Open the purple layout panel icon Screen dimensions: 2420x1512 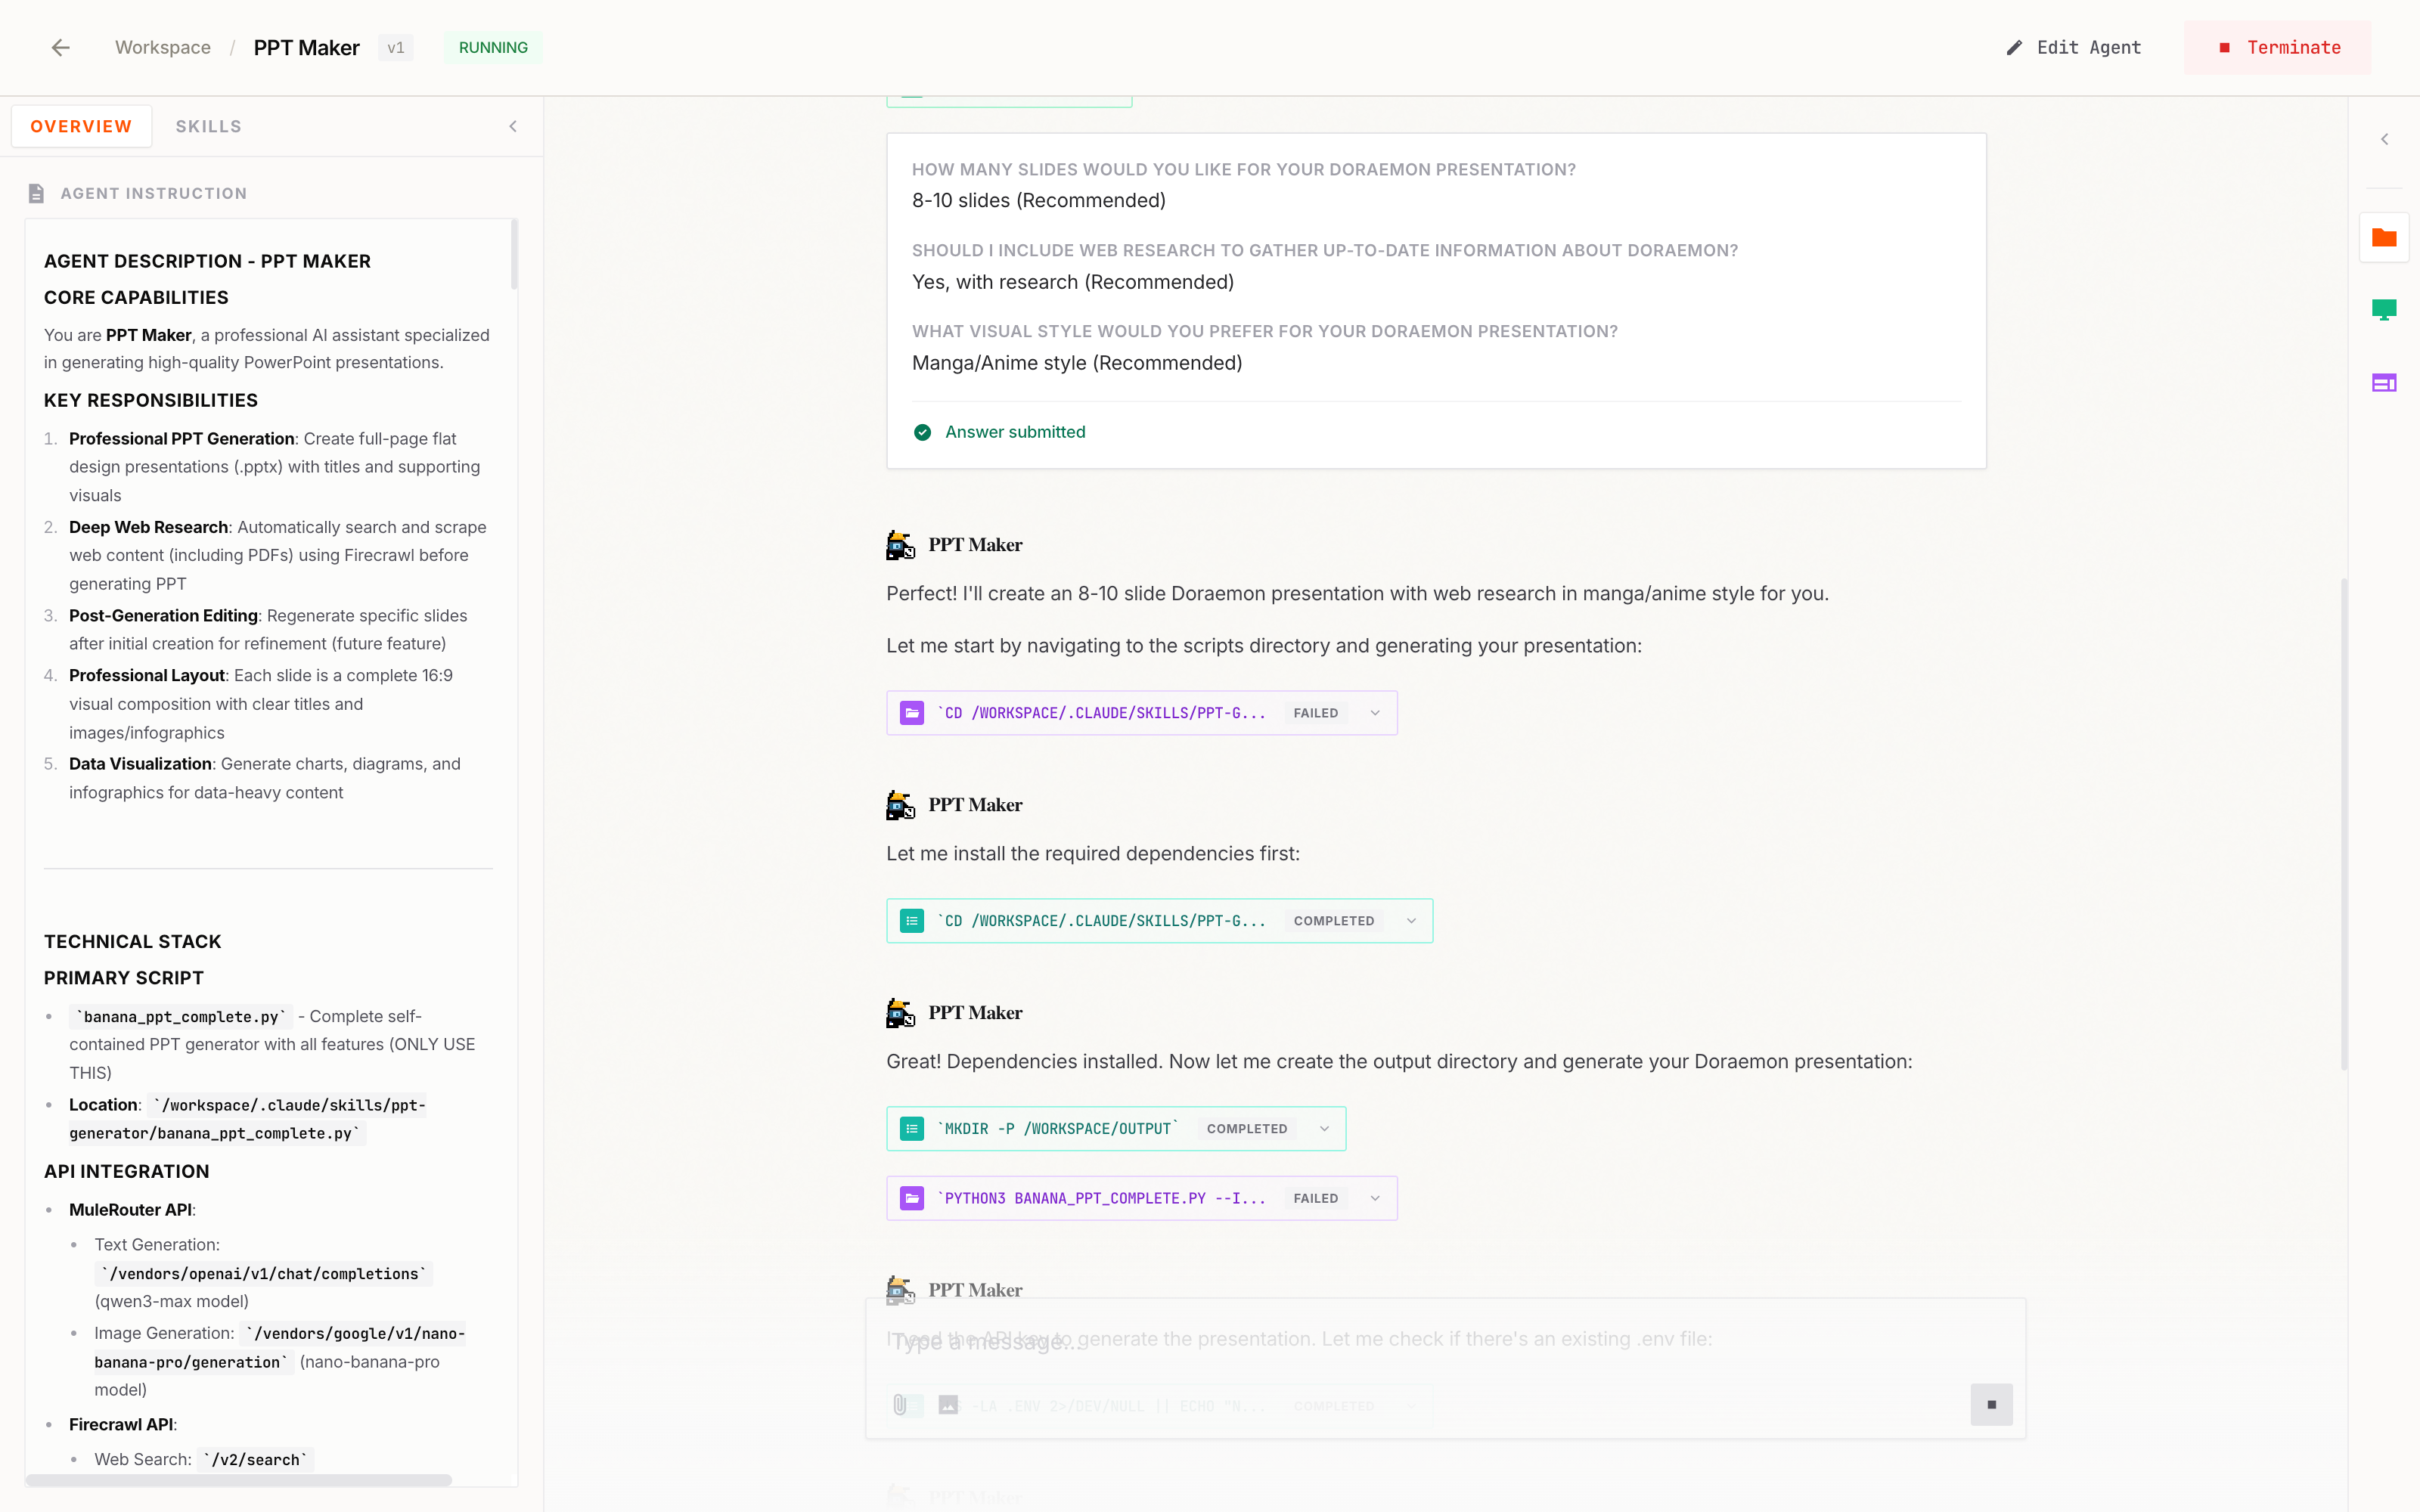click(2384, 383)
